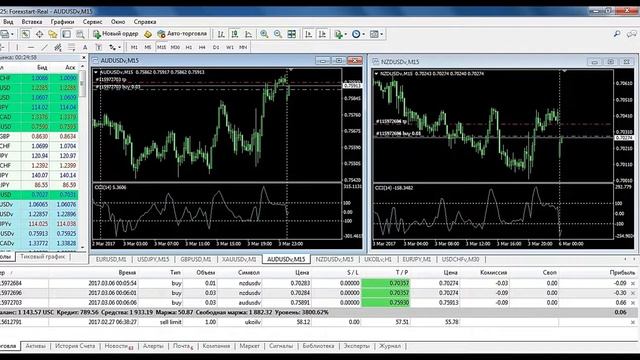This screenshot has width=640, height=360.
Task: Open the Графики menu
Action: click(x=62, y=22)
